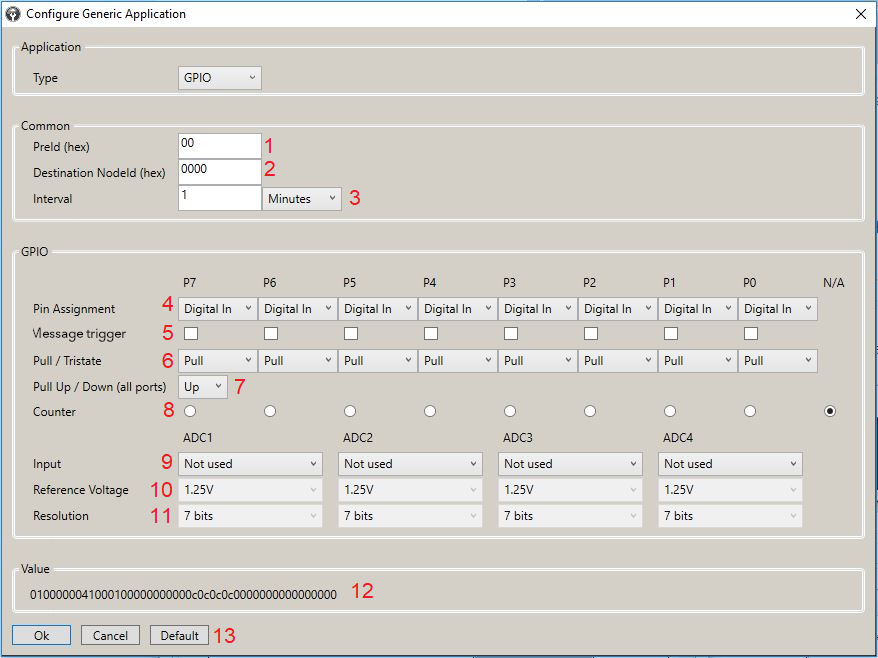Restore settings with the Default button
Screen dimensions: 878x658
coord(179,636)
